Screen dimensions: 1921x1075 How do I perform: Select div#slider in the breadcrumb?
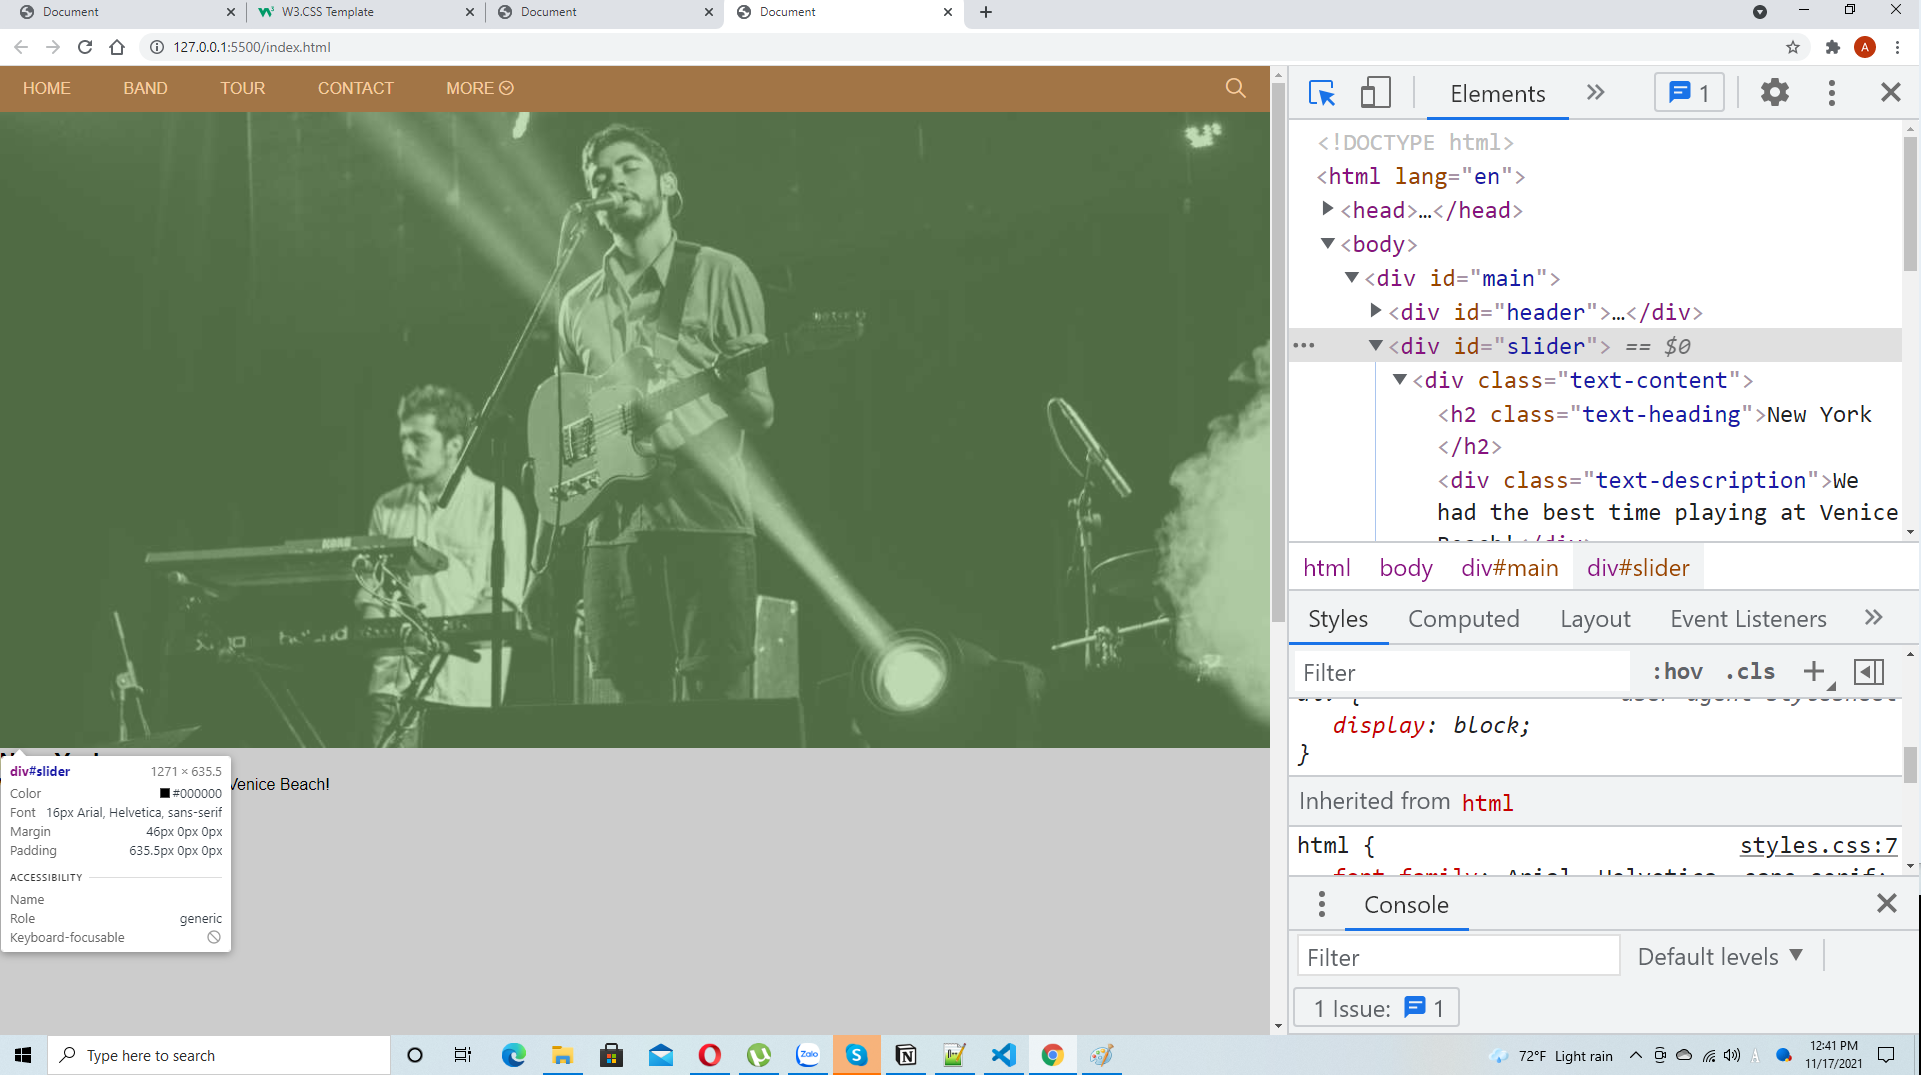pos(1638,568)
